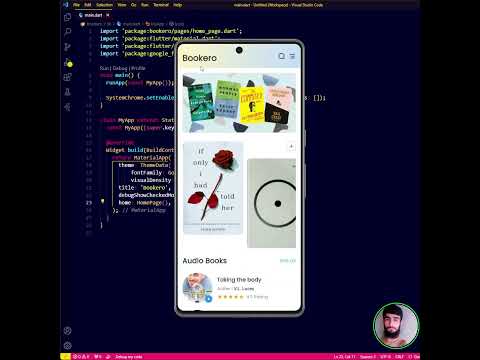Screen dimensions: 480x360
Task: Open the Talking the body audiobook cover
Action: click(198, 288)
